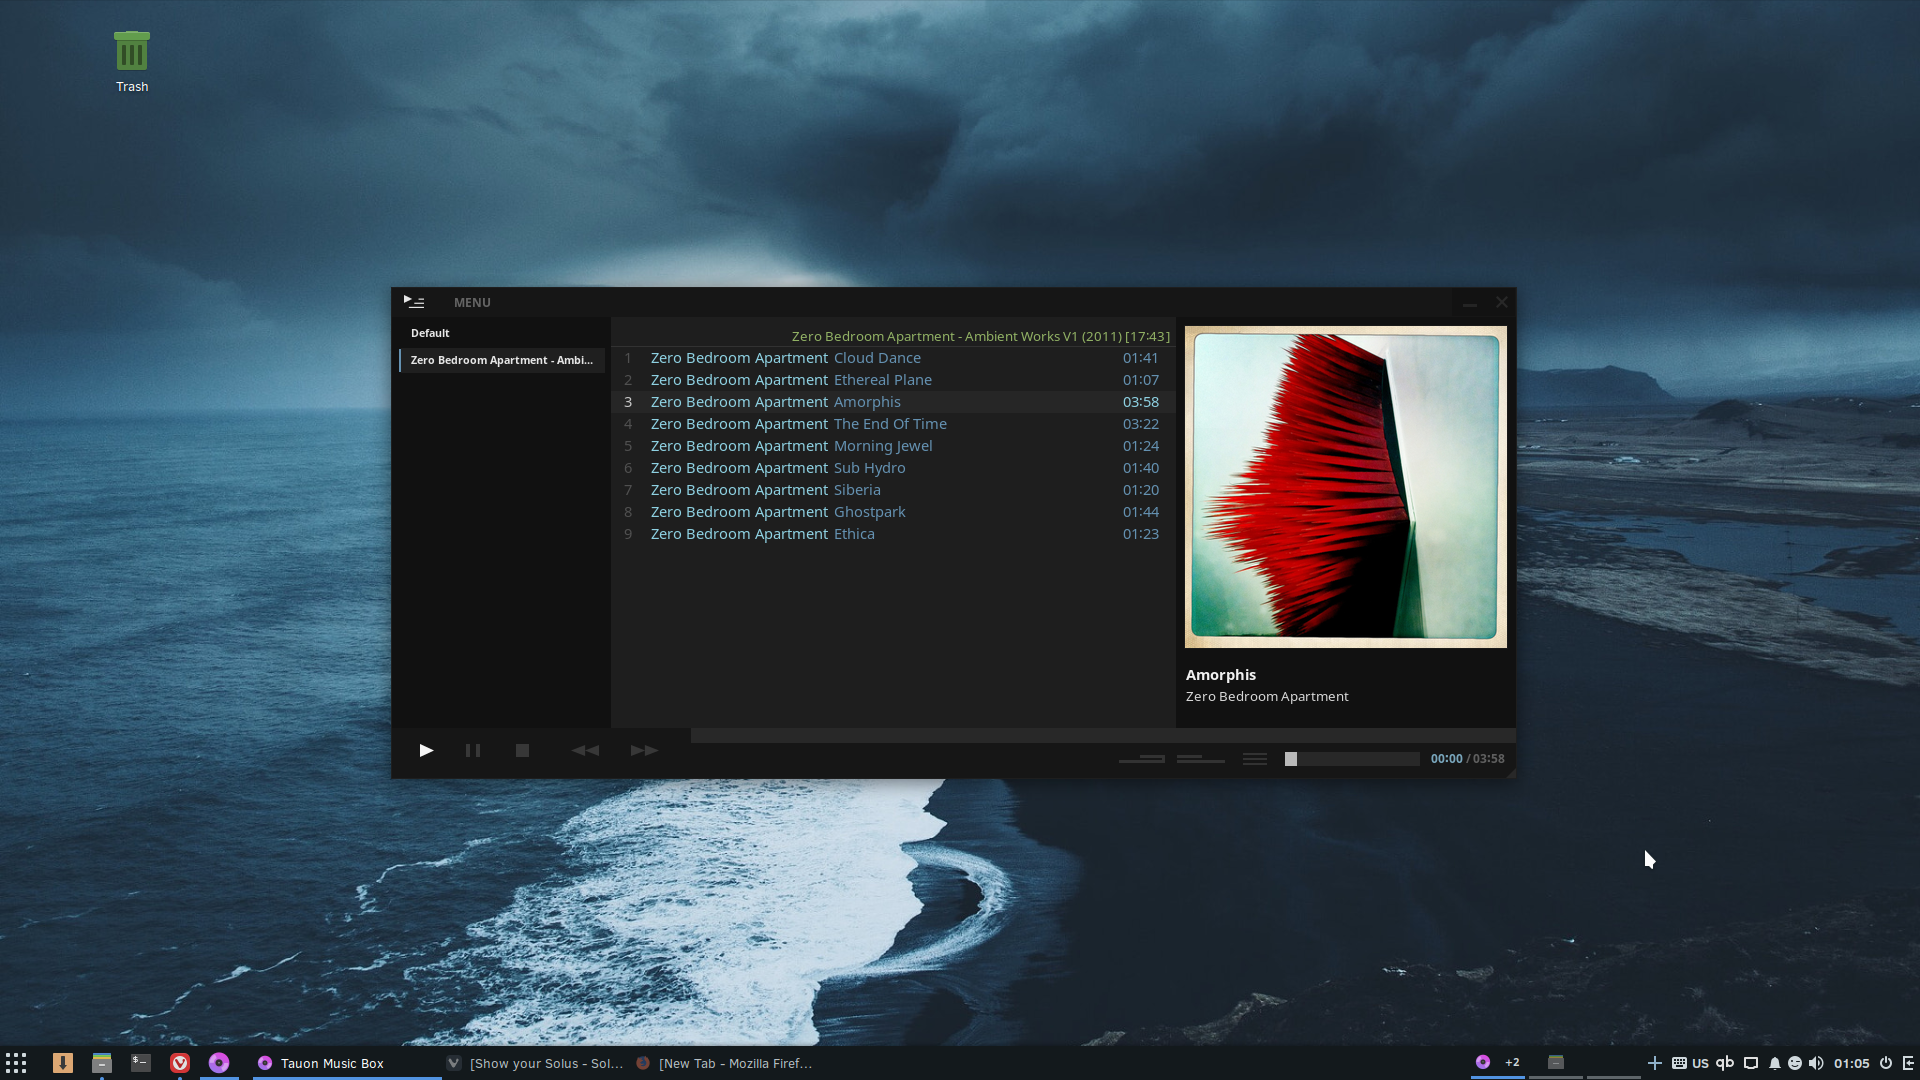1920x1080 pixels.
Task: Pause the current track
Action: pyautogui.click(x=473, y=750)
